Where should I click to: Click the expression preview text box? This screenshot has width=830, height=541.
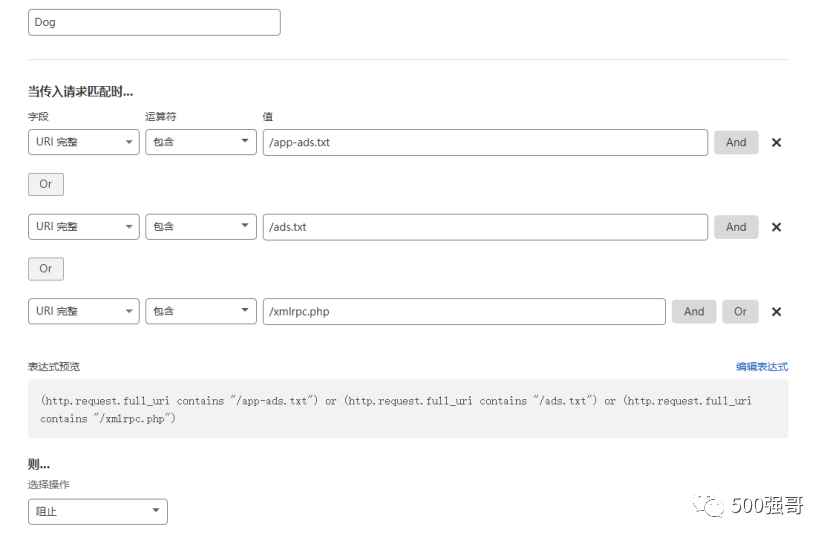pos(408,409)
